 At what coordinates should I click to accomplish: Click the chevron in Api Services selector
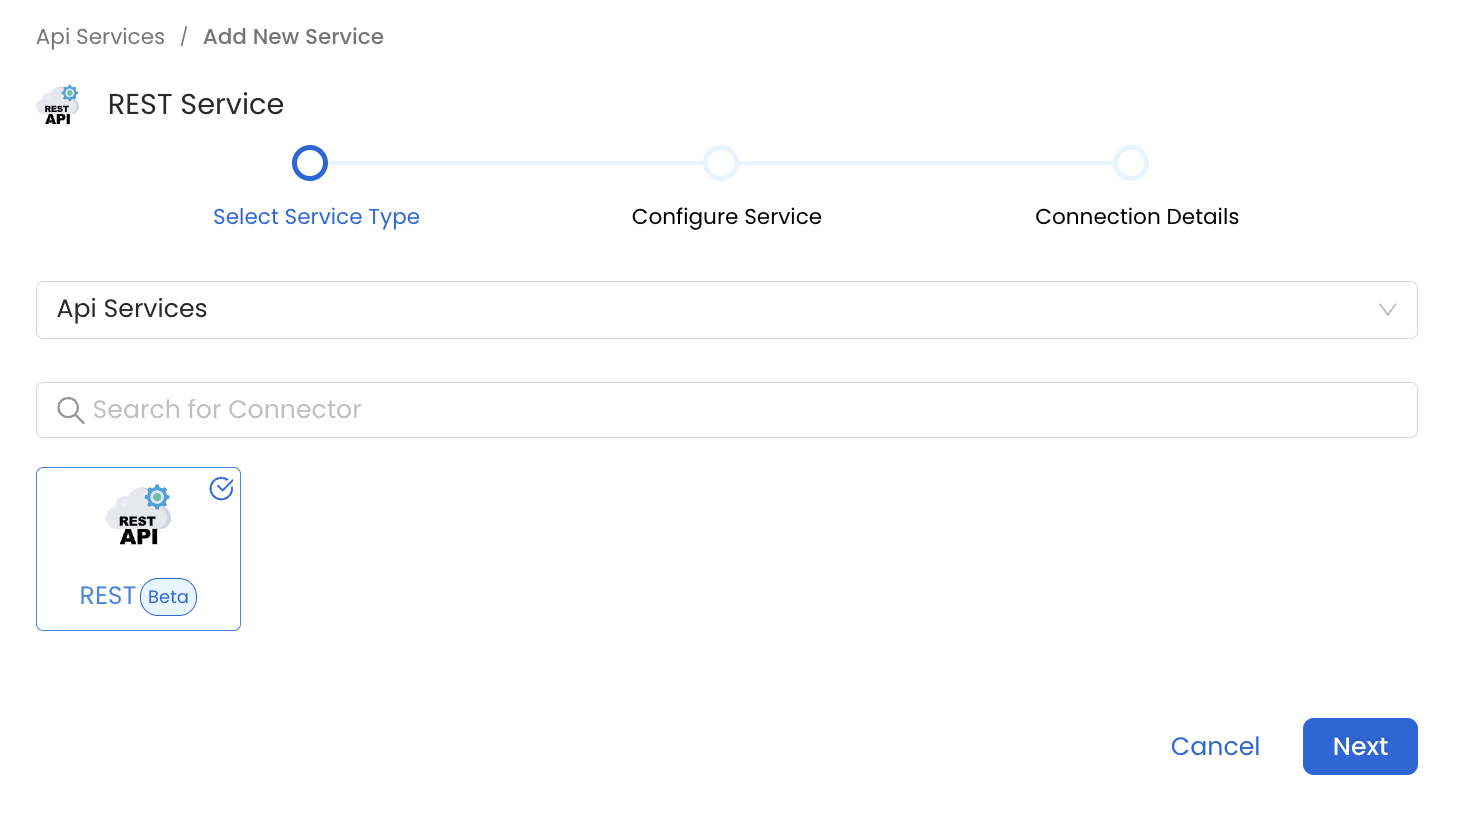coord(1387,310)
